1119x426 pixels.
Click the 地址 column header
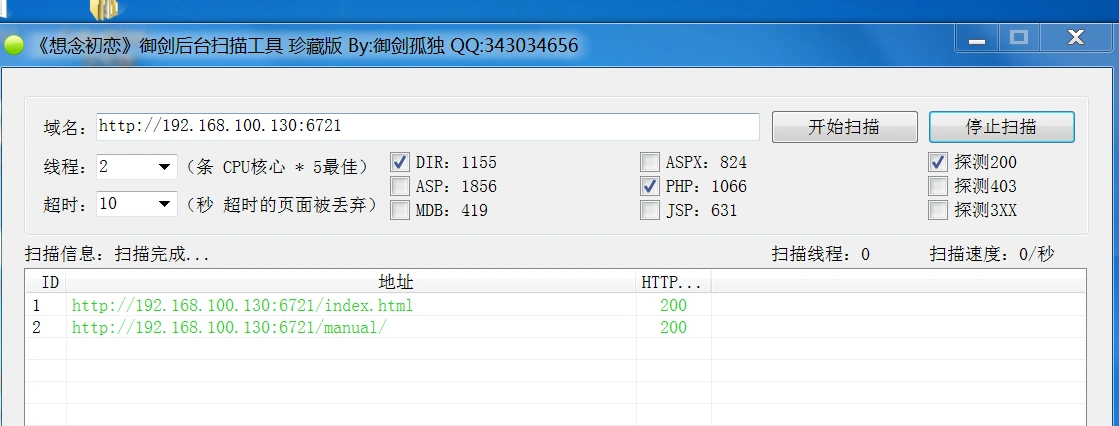tap(351, 282)
